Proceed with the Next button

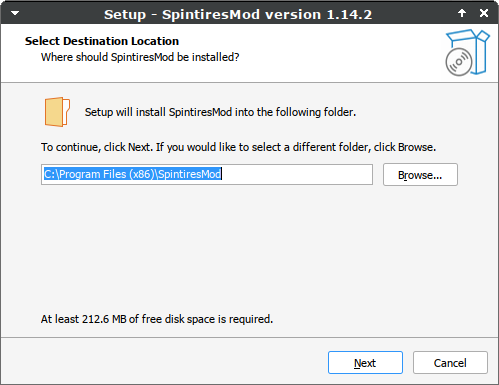[x=365, y=362]
